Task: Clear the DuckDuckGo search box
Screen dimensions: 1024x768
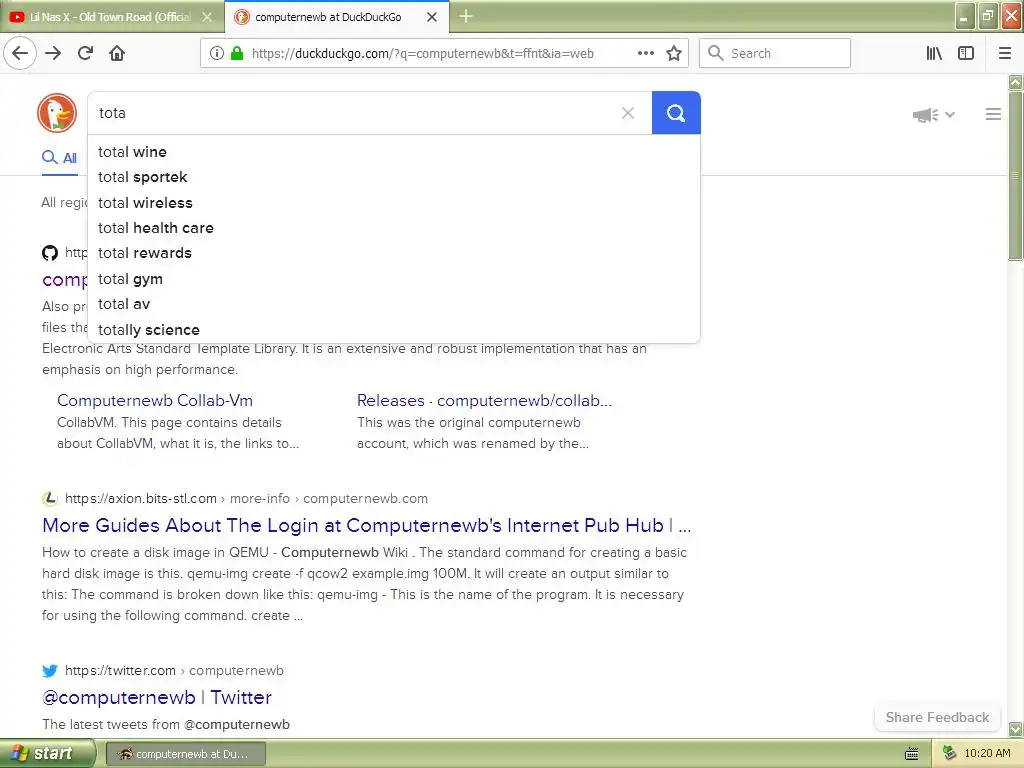Action: pyautogui.click(x=628, y=113)
